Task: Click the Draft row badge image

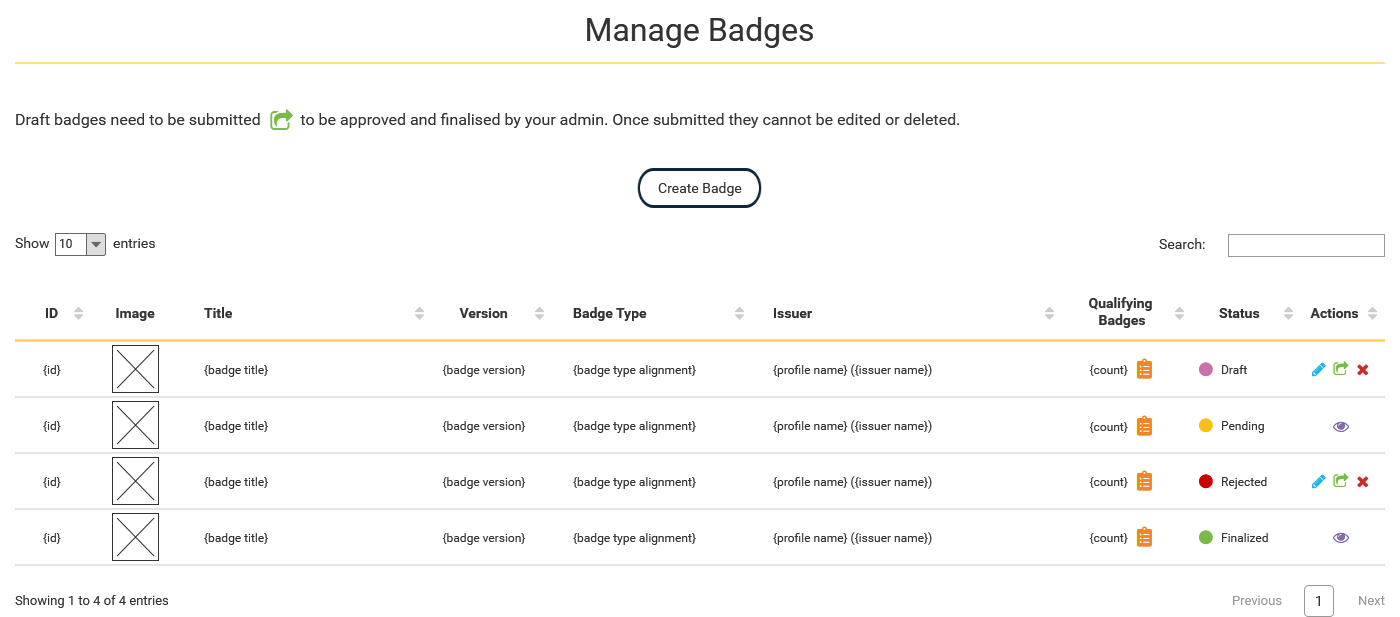Action: [x=135, y=369]
